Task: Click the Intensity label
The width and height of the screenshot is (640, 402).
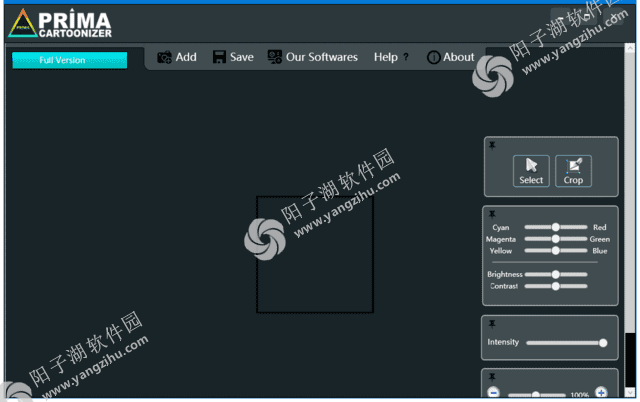Action: [503, 342]
